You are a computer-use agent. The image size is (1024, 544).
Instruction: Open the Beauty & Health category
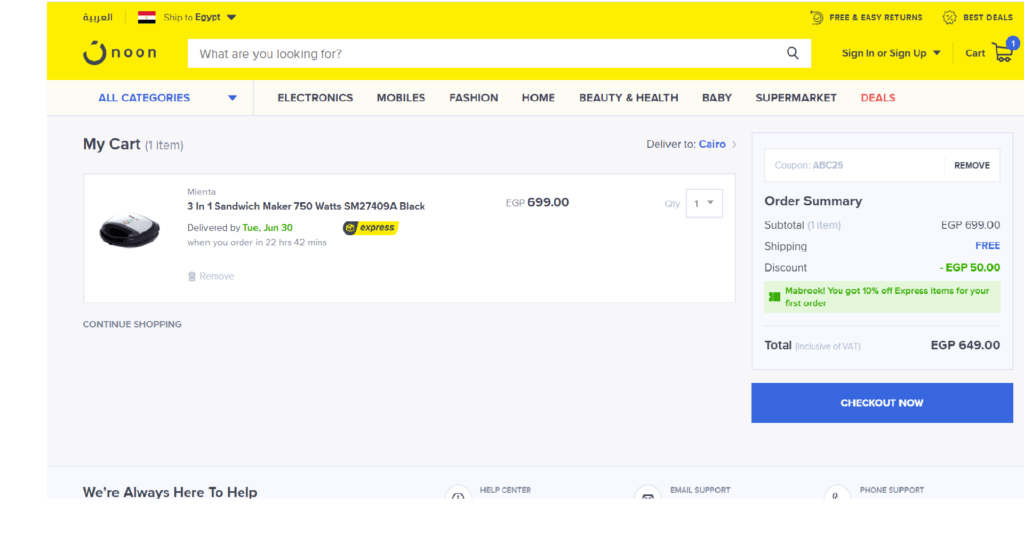click(x=629, y=98)
